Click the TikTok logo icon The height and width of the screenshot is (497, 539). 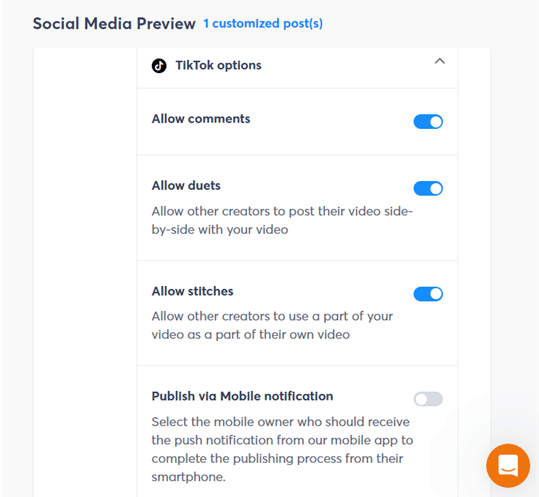pyautogui.click(x=159, y=66)
